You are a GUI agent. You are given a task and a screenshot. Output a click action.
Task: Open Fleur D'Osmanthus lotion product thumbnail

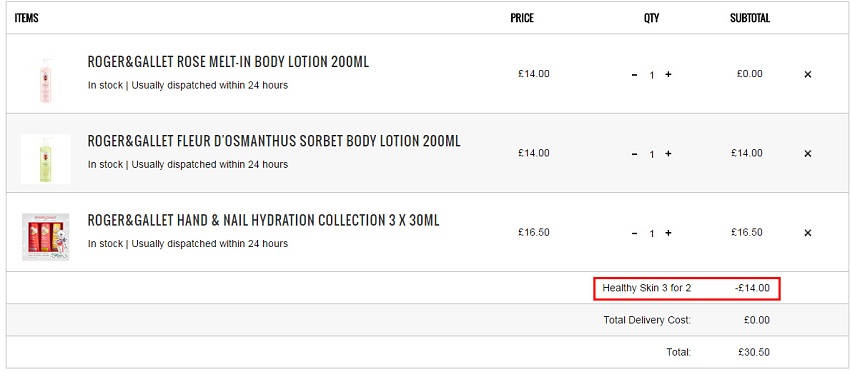(46, 159)
